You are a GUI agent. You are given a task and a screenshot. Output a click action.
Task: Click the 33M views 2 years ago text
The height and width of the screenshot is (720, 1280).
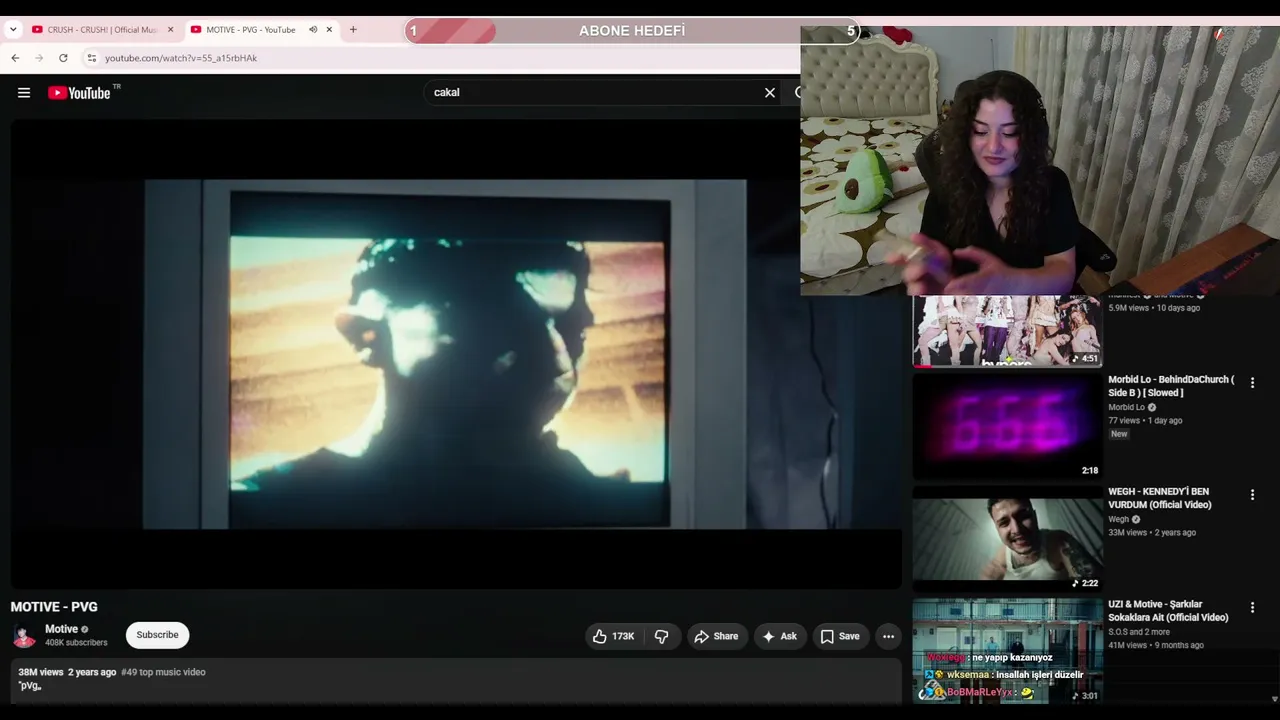click(x=1152, y=533)
